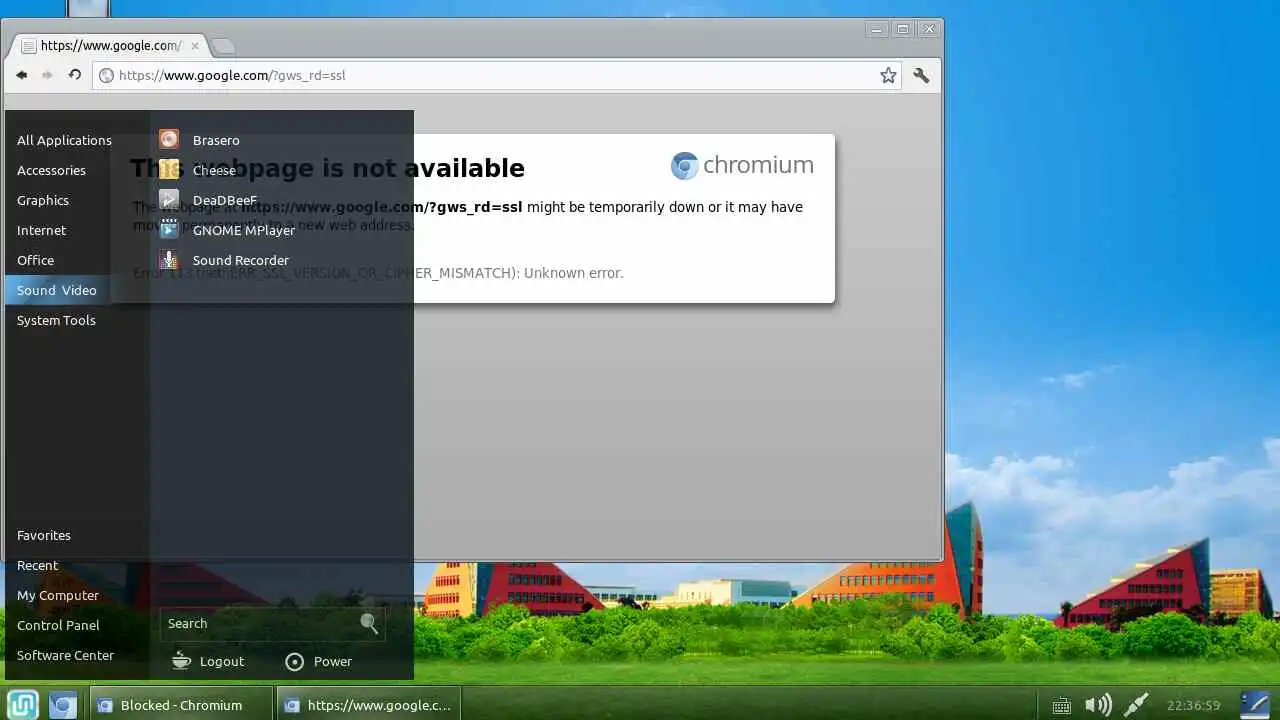Open Control Panel from the menu
This screenshot has height=720, width=1280.
click(58, 625)
